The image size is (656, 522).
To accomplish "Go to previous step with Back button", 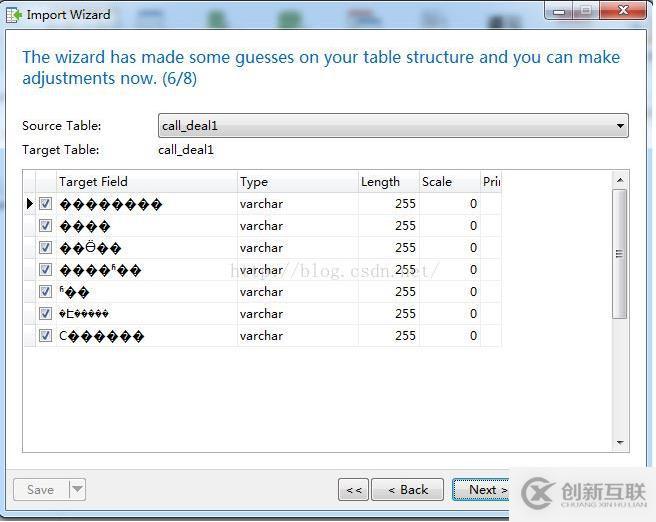I will (407, 489).
